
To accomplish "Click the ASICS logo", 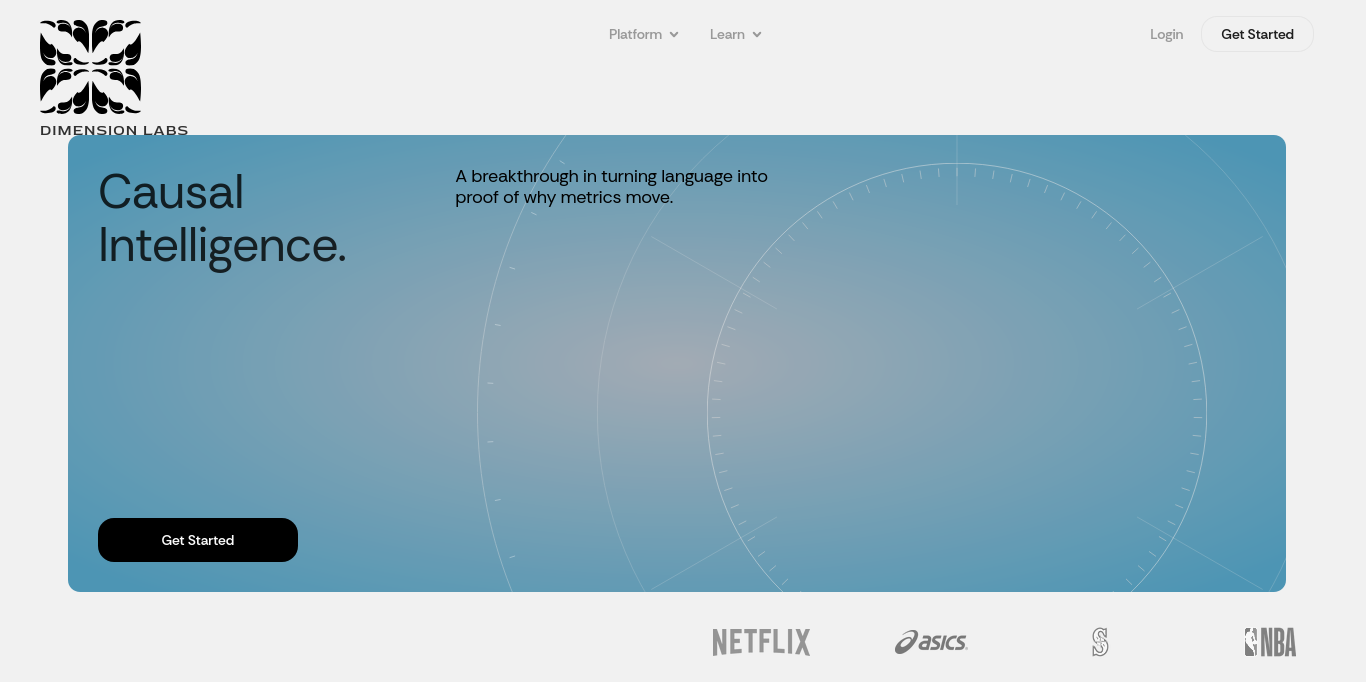I will click(931, 642).
